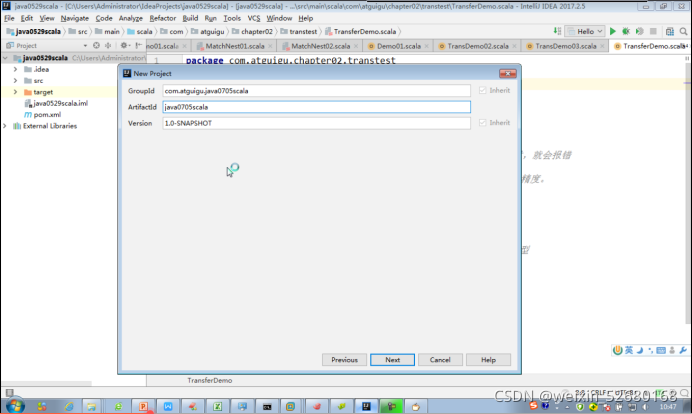Click the pom.xml Maven file icon
This screenshot has height=414, width=692.
pos(28,115)
